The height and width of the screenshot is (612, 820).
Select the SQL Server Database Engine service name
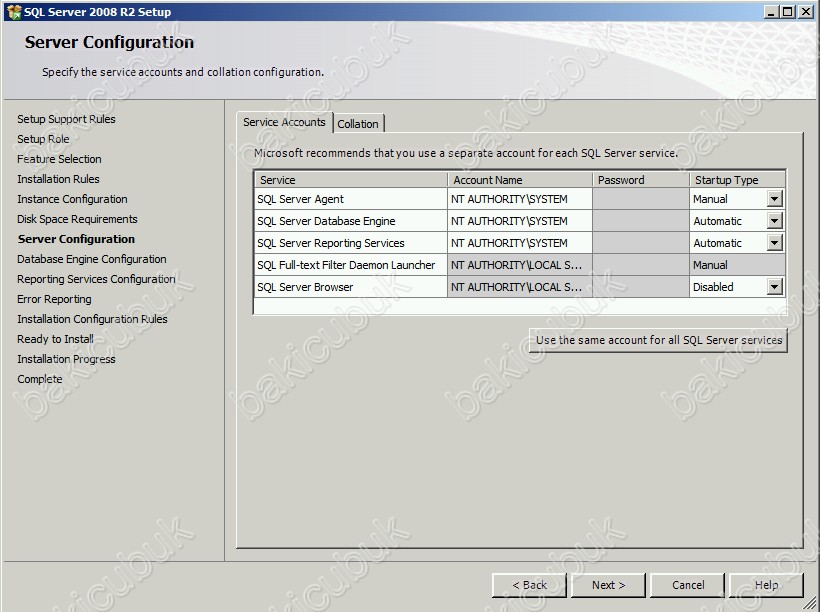click(x=326, y=221)
